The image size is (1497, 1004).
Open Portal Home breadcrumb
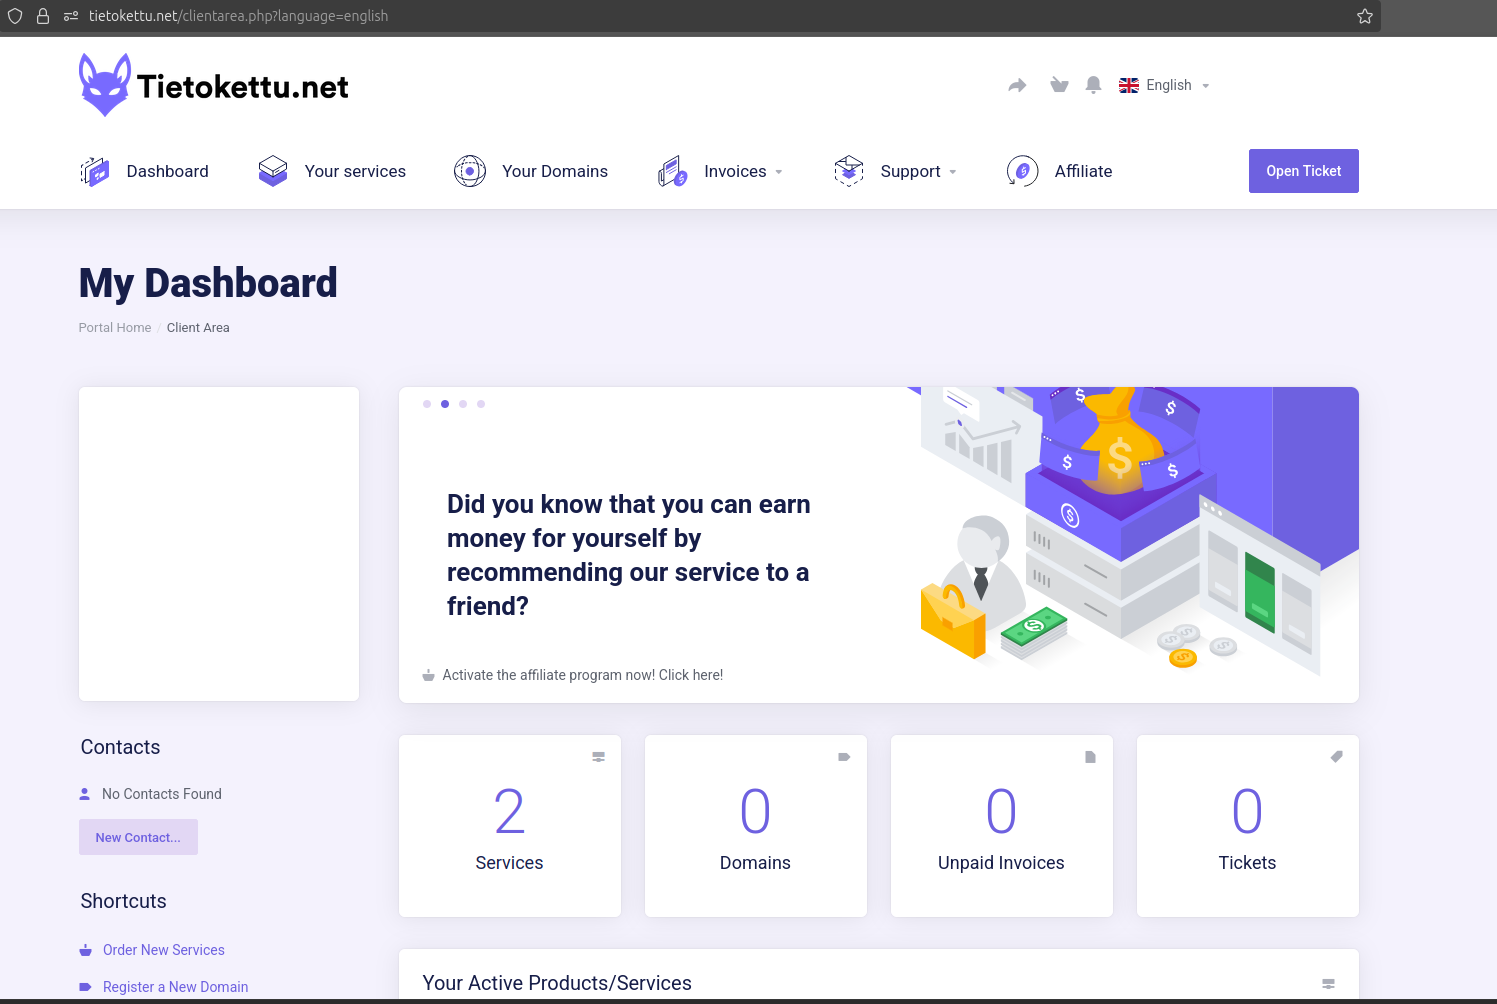coord(115,328)
